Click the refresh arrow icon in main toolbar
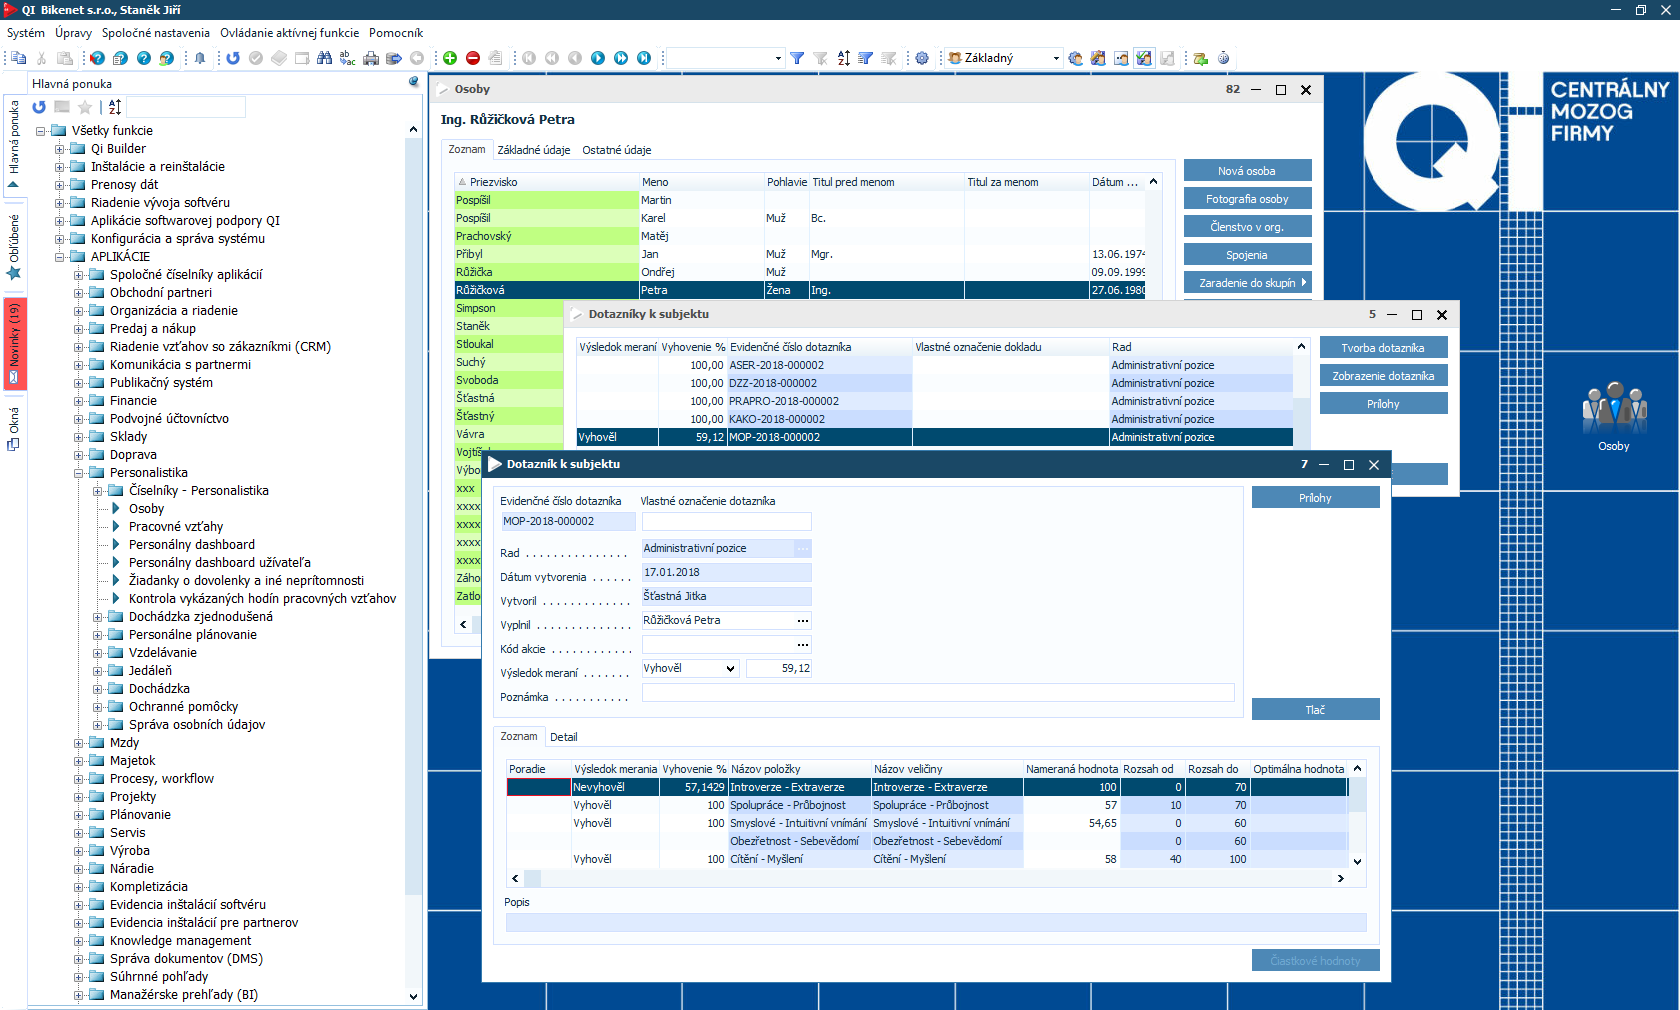The height and width of the screenshot is (1010, 1680). (233, 58)
